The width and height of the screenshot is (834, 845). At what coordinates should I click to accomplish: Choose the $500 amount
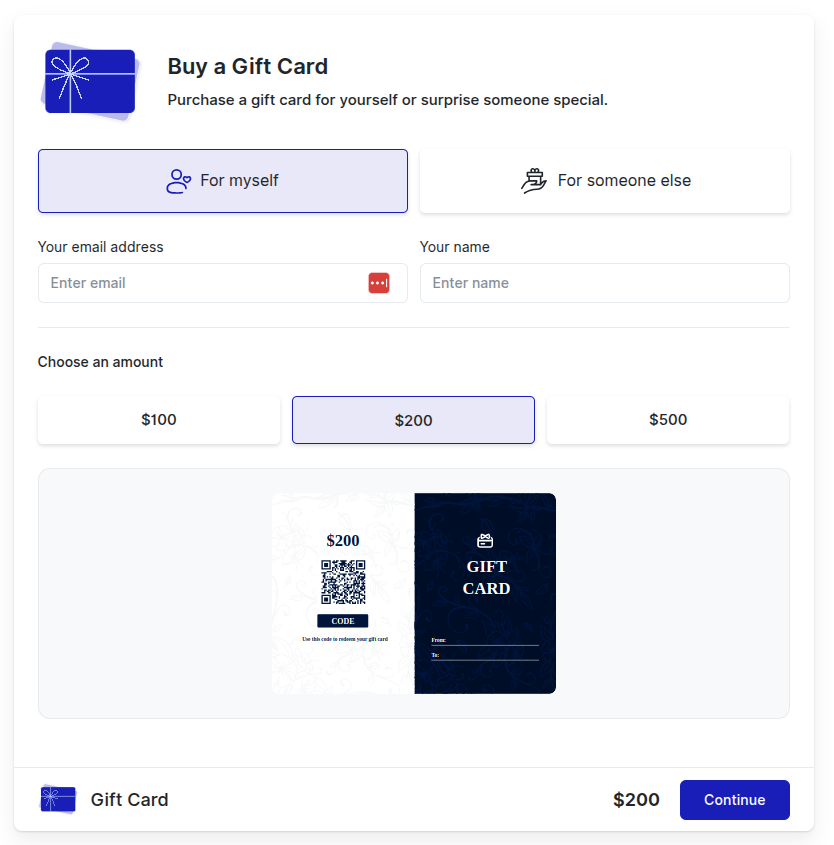click(x=668, y=420)
